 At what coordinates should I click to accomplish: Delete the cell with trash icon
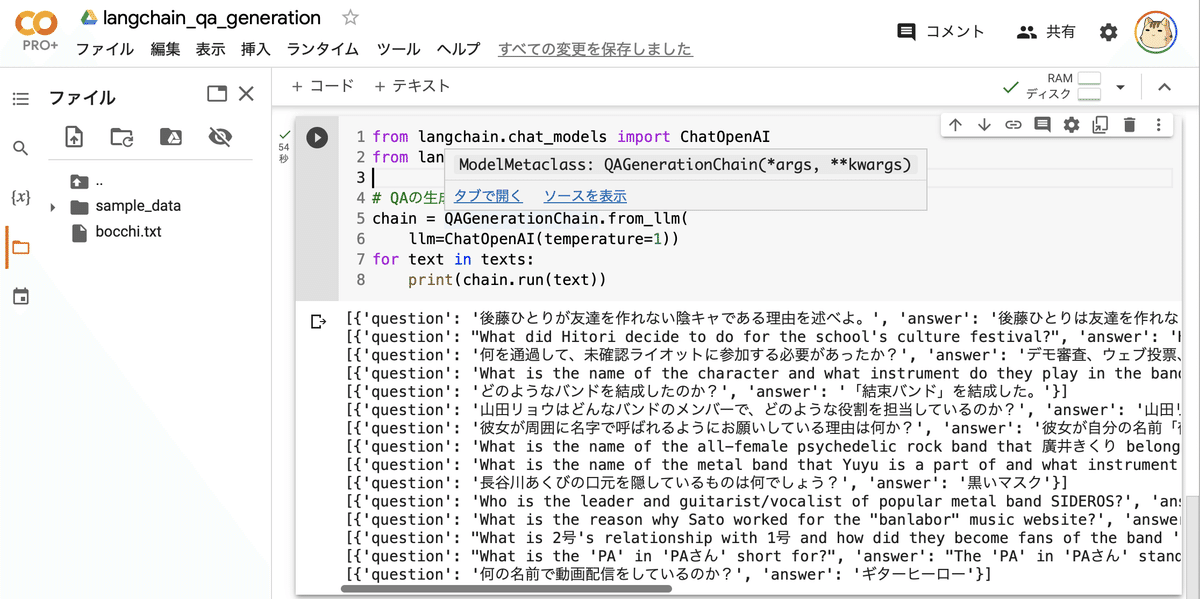1129,125
